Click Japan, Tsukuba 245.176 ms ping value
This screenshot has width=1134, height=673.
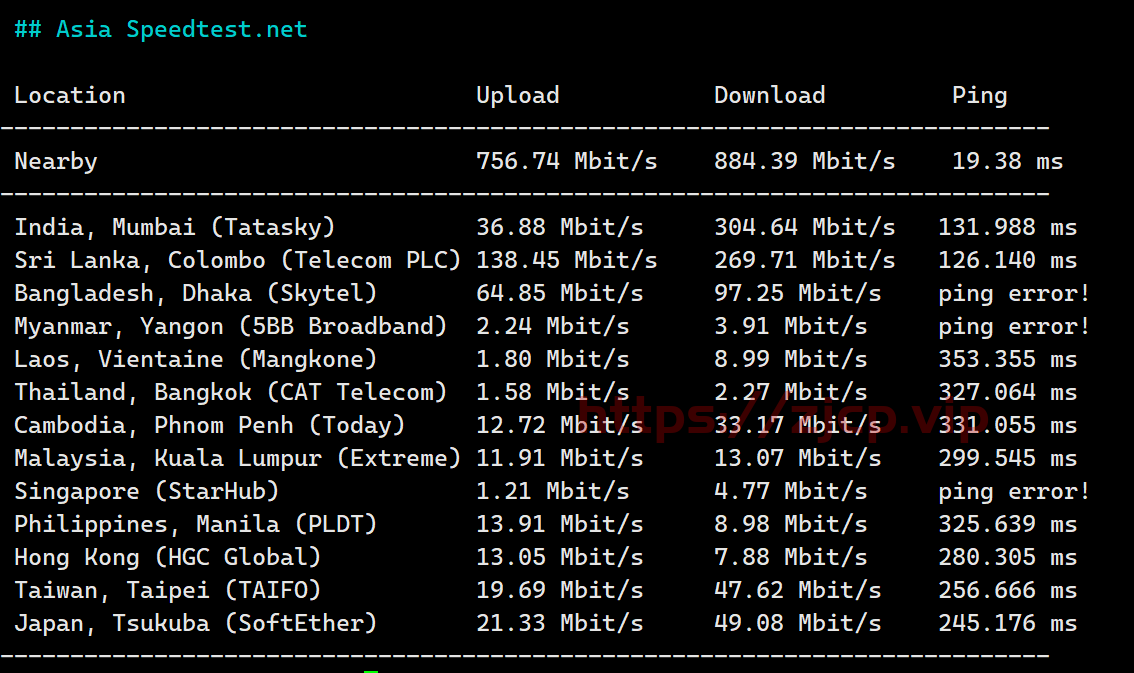point(1007,623)
